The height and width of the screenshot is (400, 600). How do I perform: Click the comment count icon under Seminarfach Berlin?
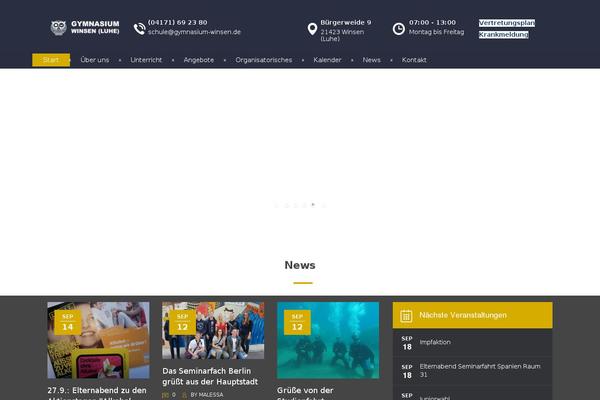point(165,395)
